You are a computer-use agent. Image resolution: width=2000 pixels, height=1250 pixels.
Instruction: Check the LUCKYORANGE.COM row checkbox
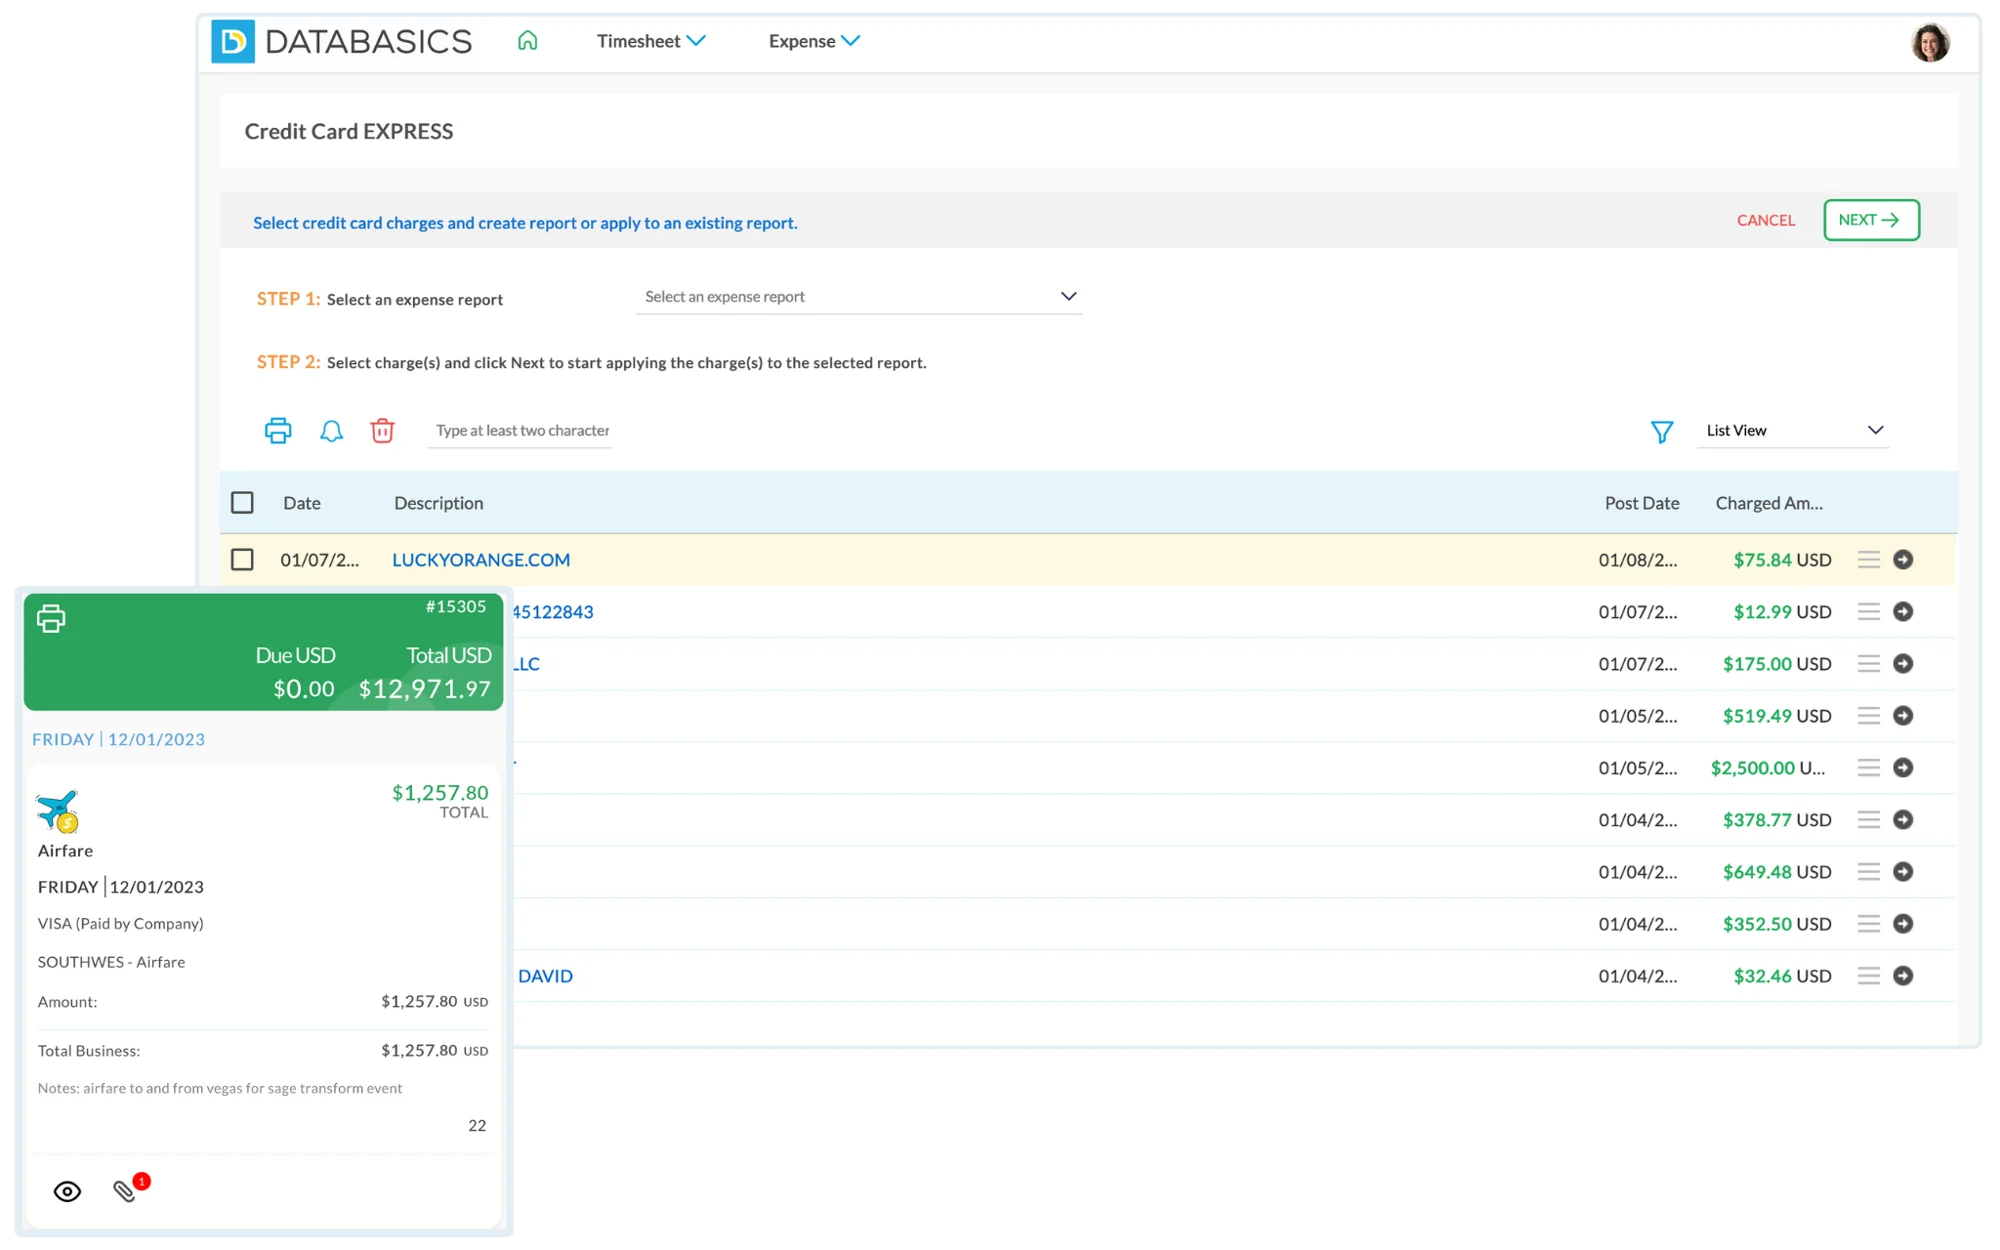tap(242, 560)
